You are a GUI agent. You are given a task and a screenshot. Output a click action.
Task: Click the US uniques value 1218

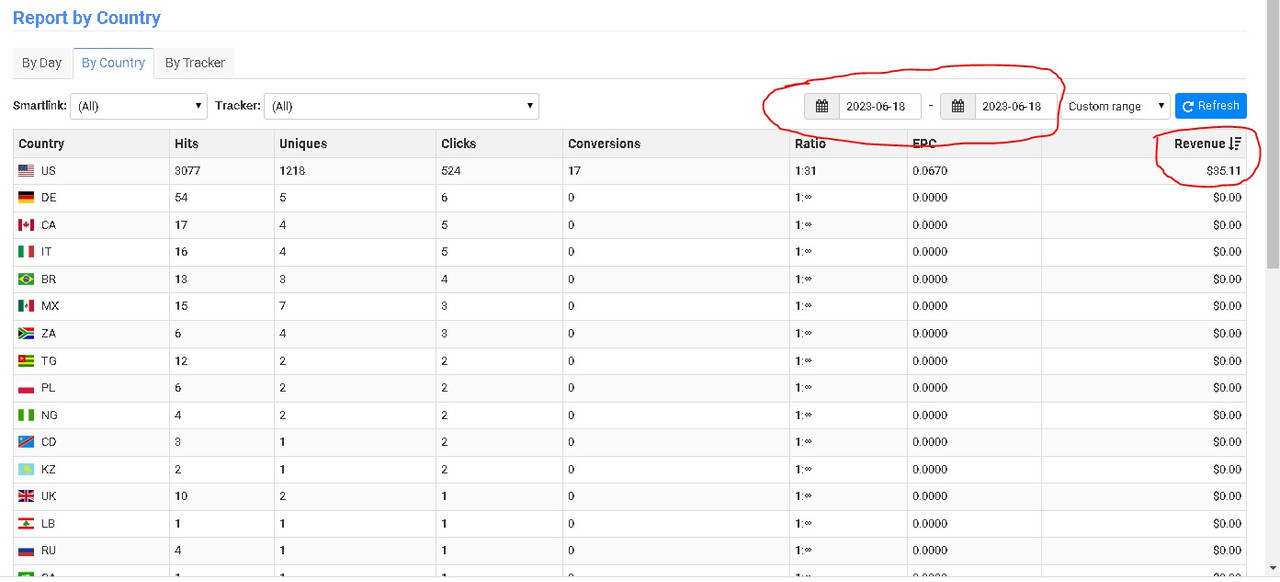point(292,171)
